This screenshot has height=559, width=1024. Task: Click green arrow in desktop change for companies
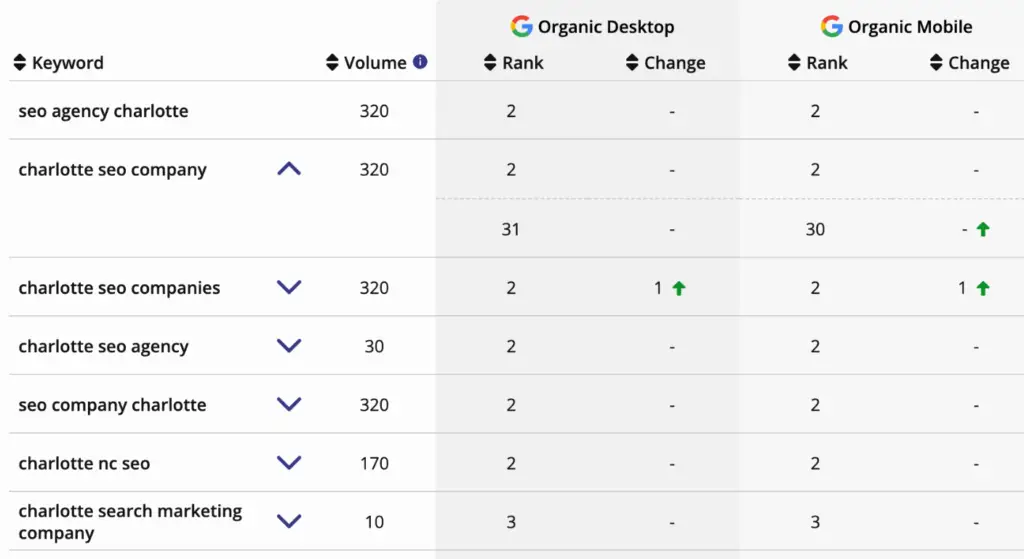(679, 288)
